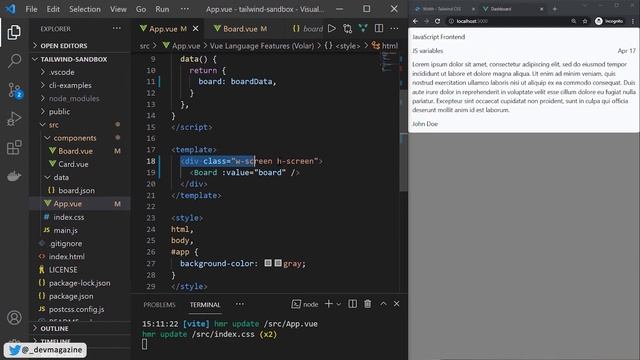Image resolution: width=640 pixels, height=360 pixels.
Task: Expand the .vscode folder
Action: click(62, 72)
